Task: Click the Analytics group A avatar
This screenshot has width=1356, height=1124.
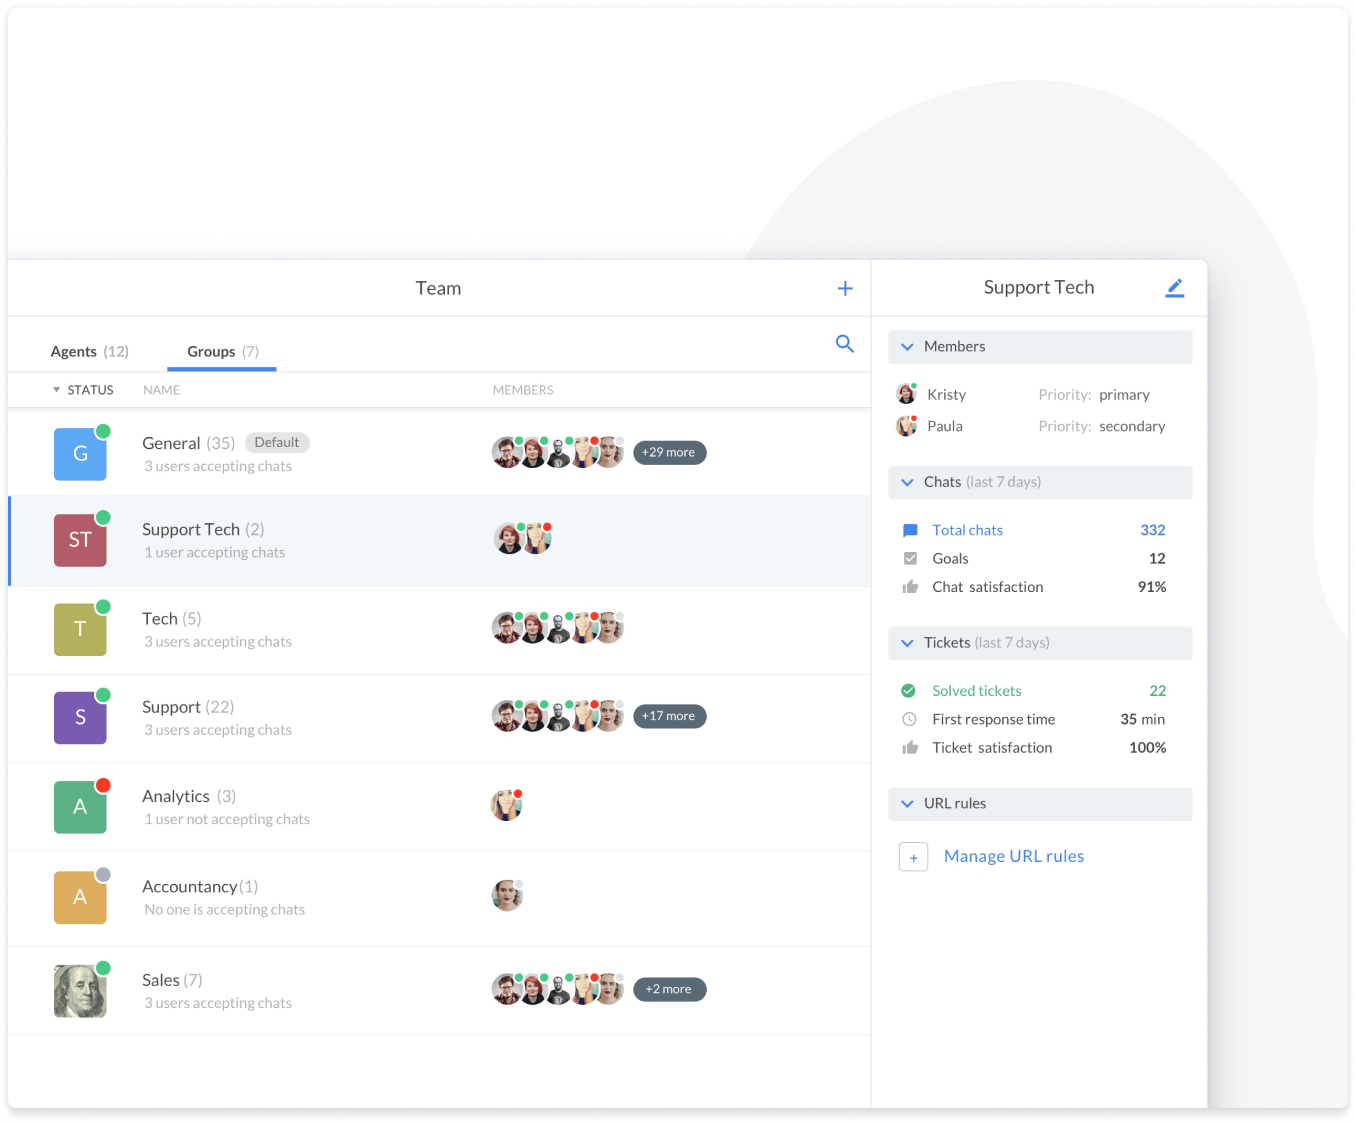Action: click(80, 807)
